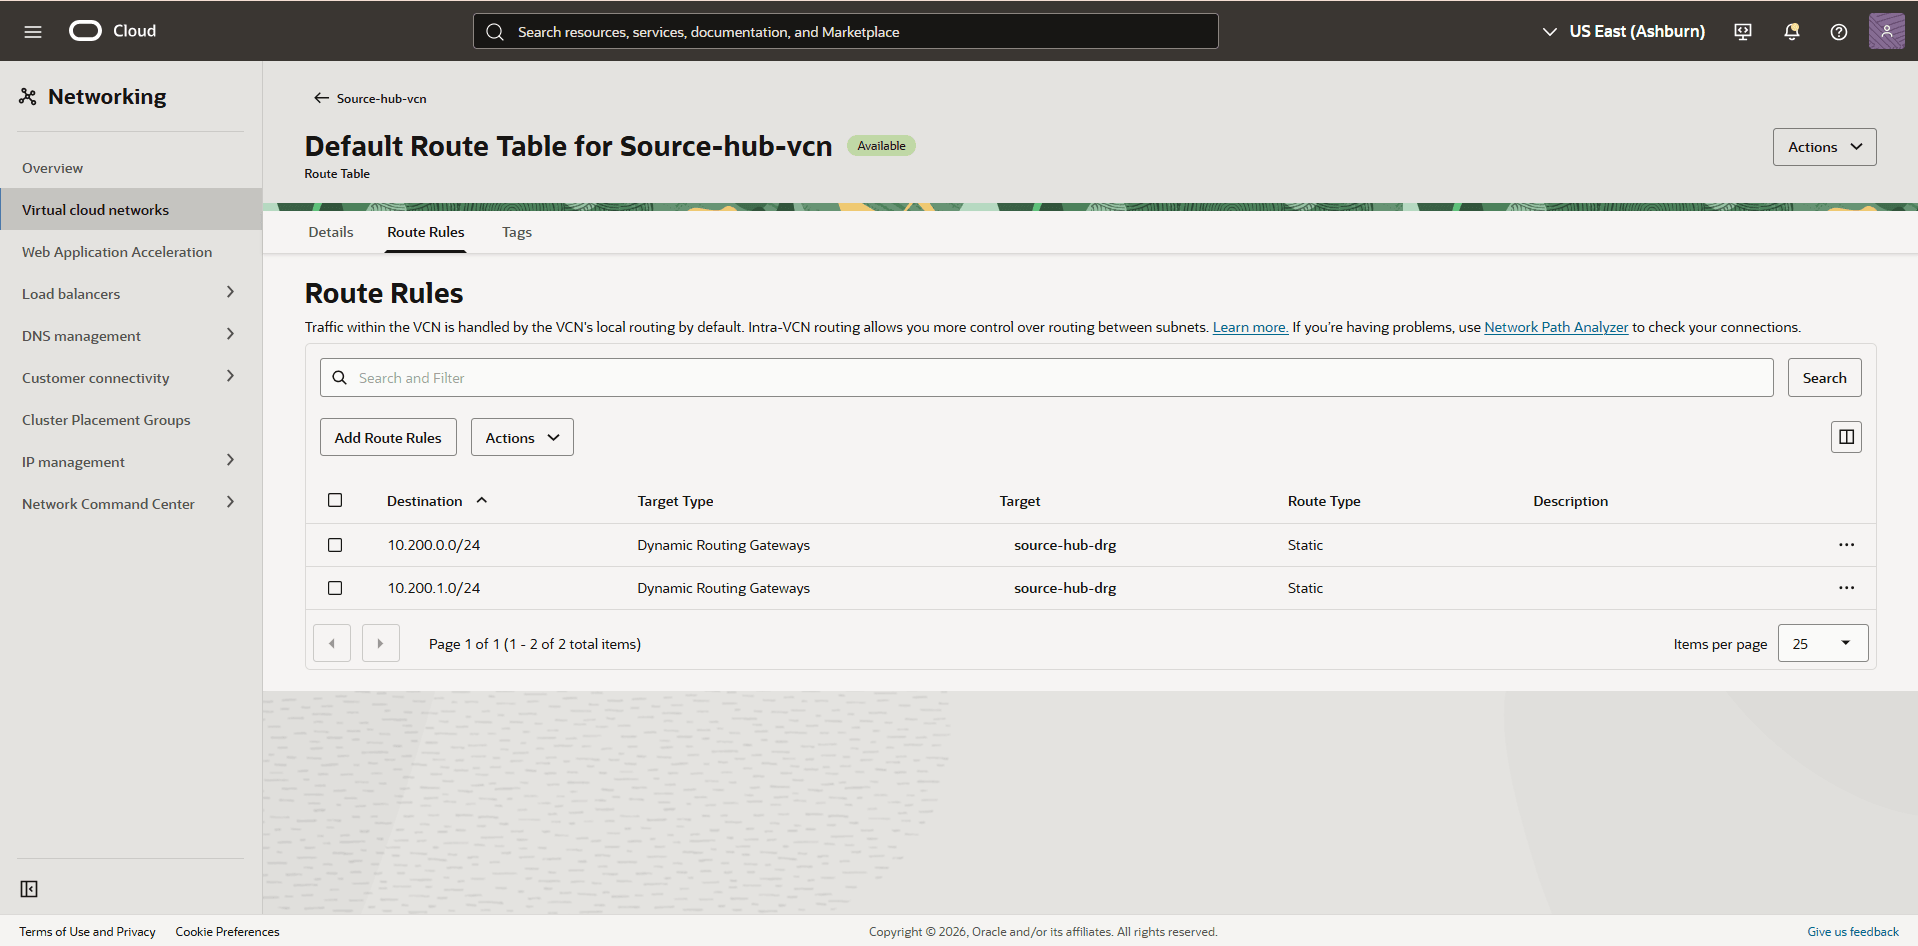Click the Oracle Cloud logo
This screenshot has width=1918, height=946.
[112, 31]
